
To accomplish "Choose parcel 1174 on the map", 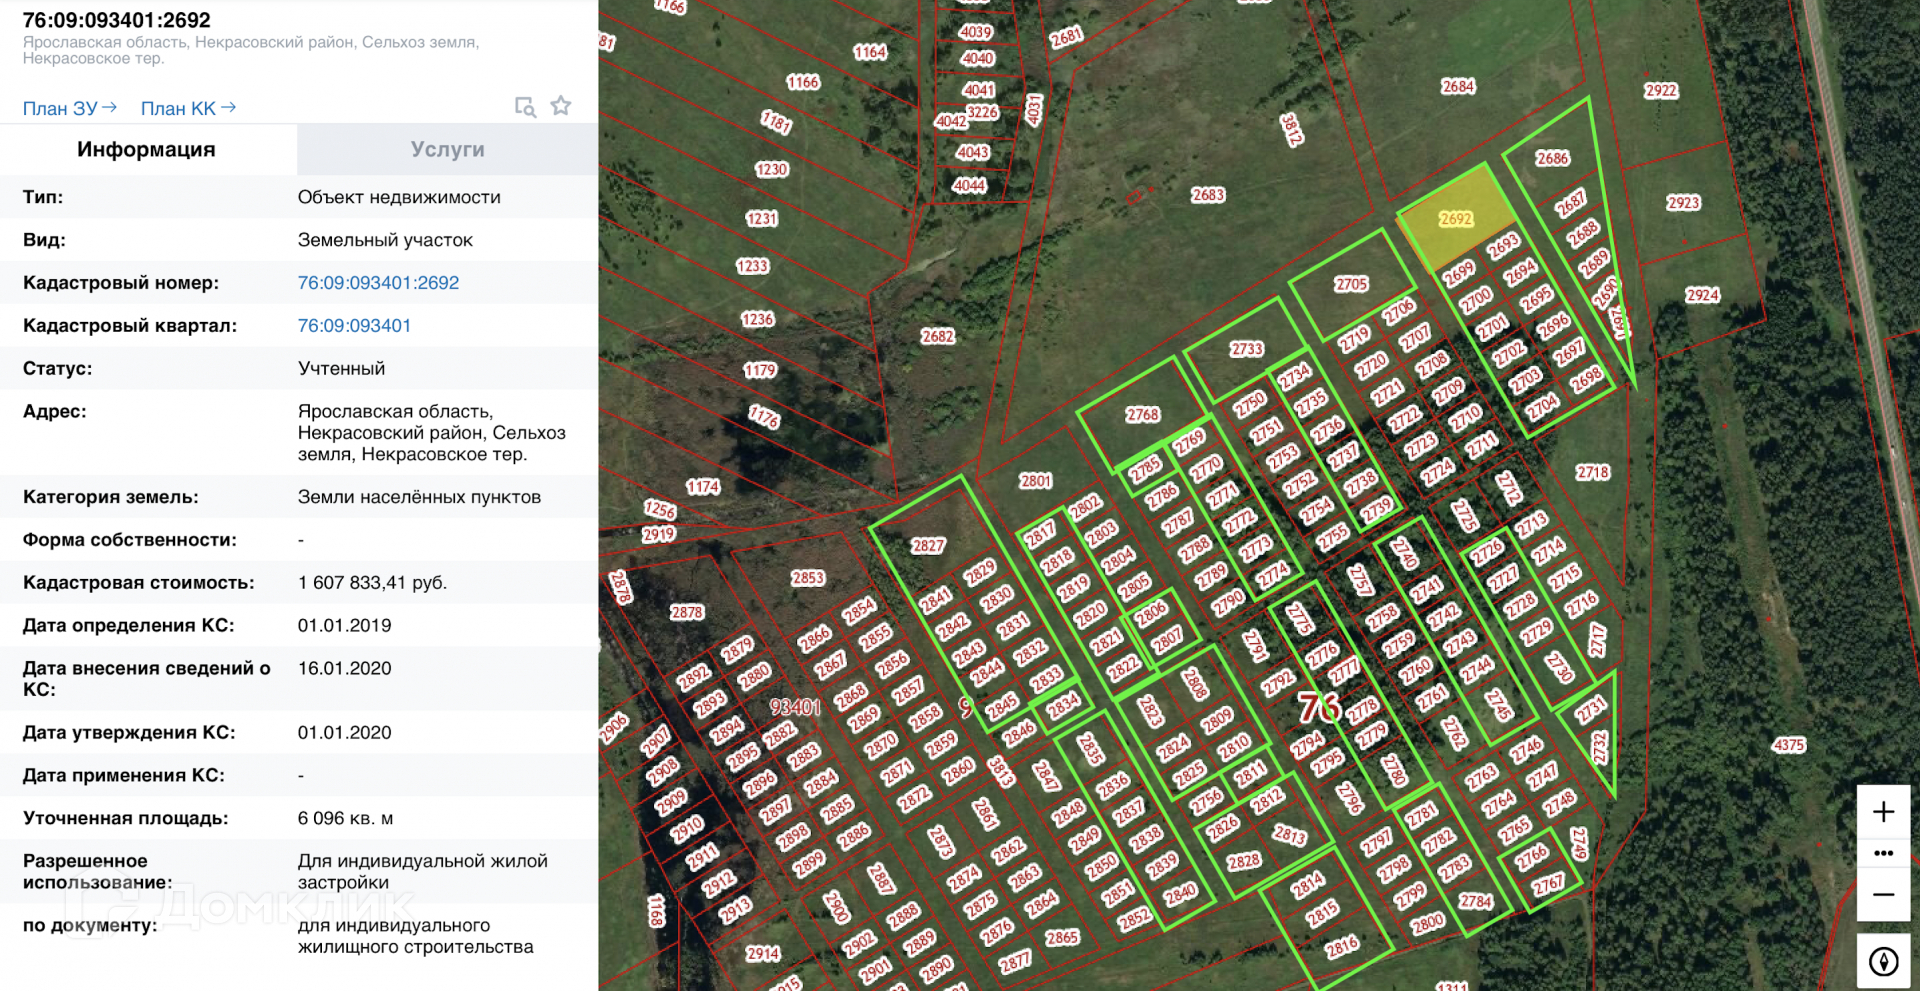I will tap(703, 487).
